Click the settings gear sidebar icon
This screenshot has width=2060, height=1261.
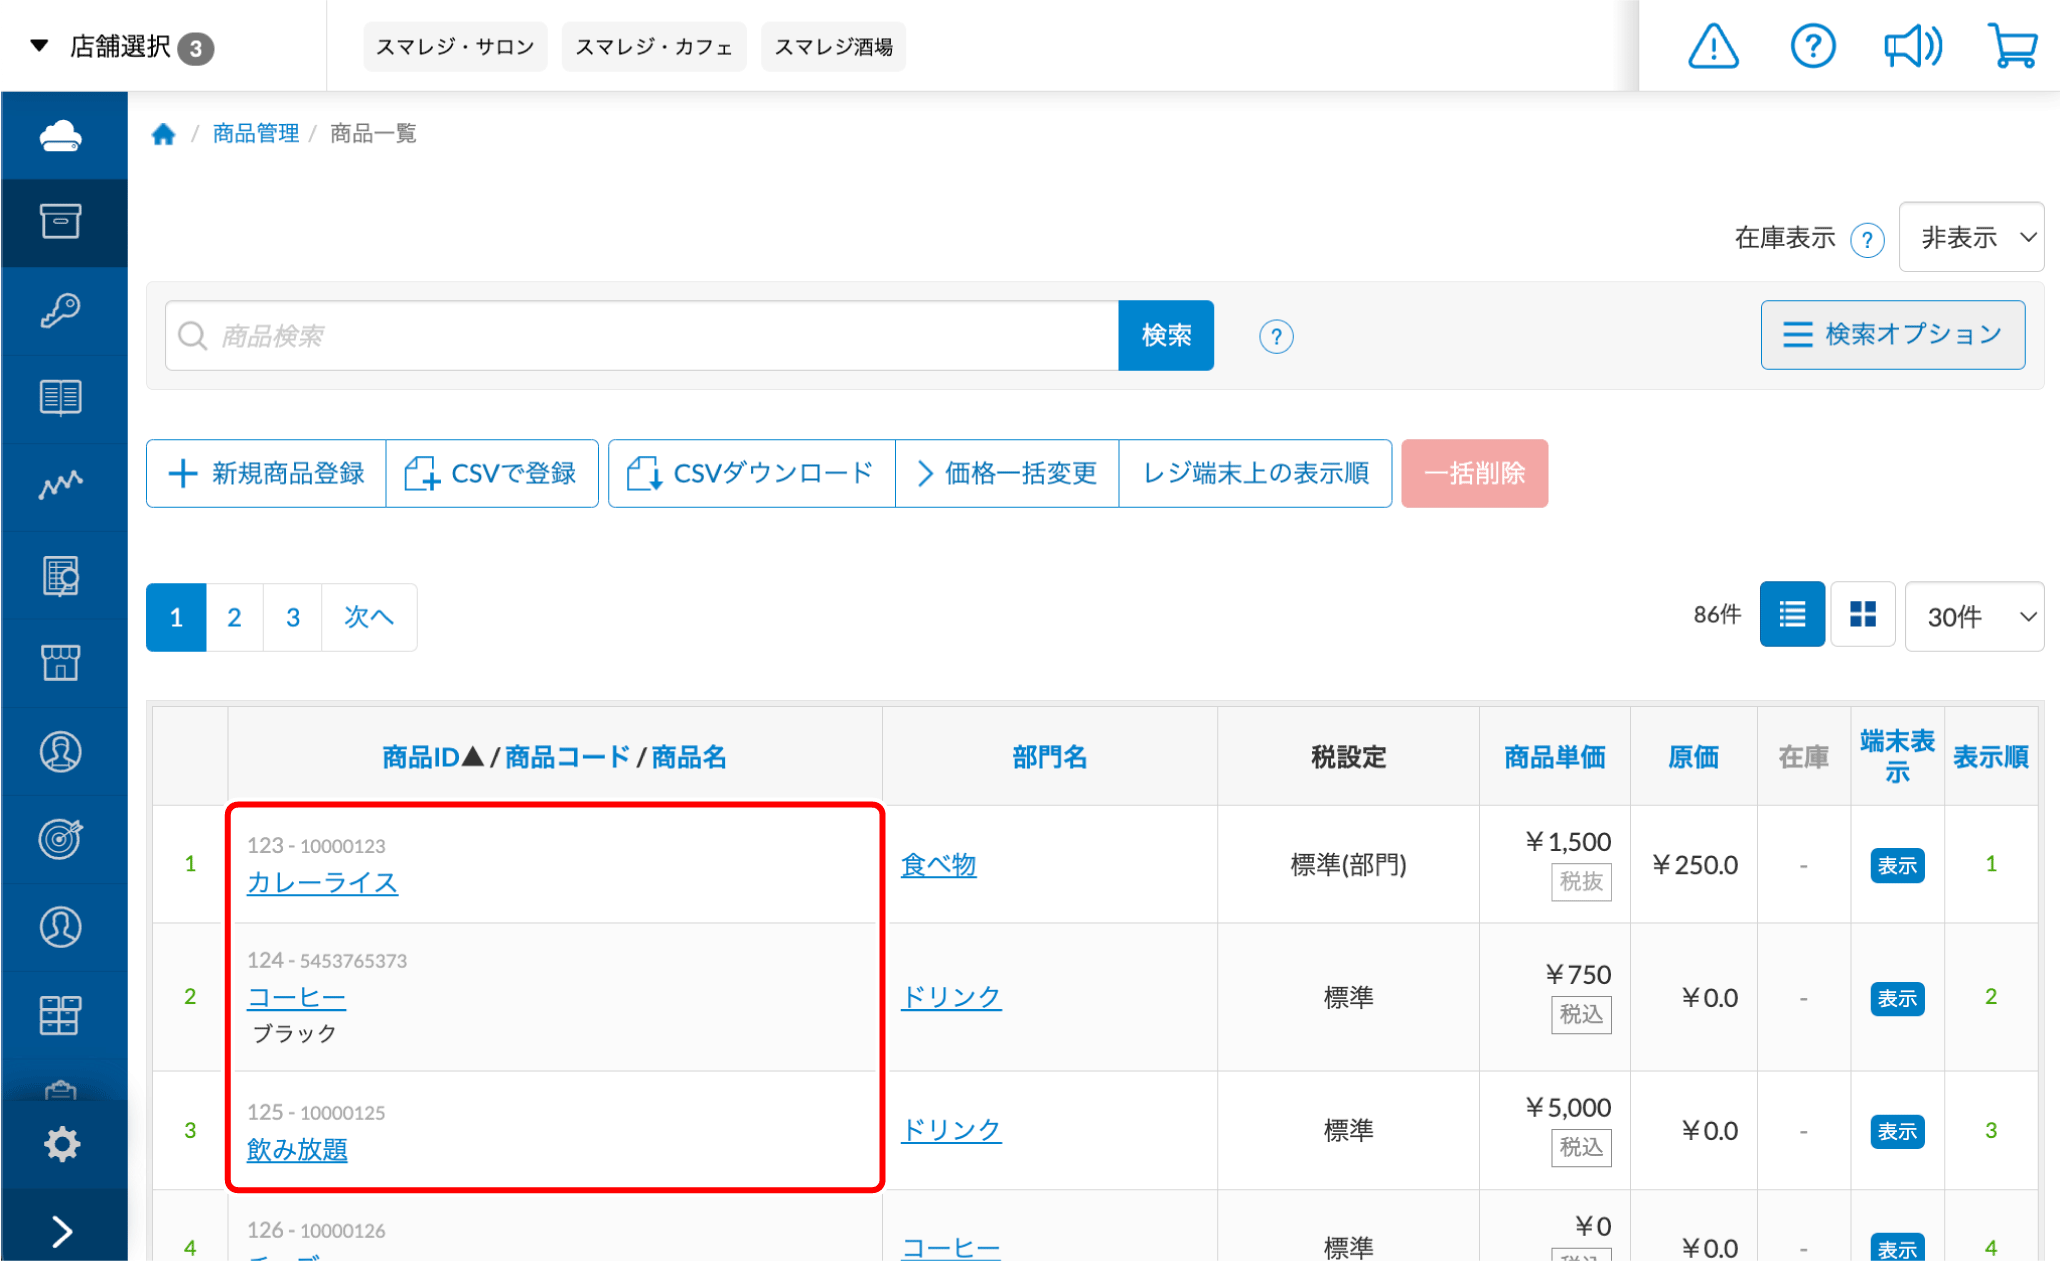(x=61, y=1143)
